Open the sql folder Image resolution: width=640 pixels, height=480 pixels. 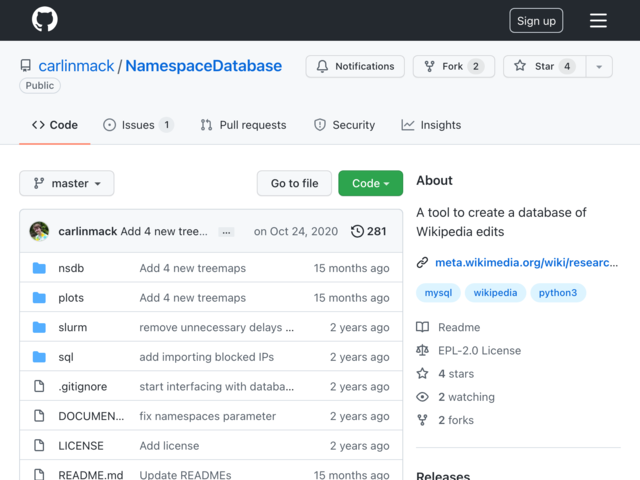pos(66,357)
